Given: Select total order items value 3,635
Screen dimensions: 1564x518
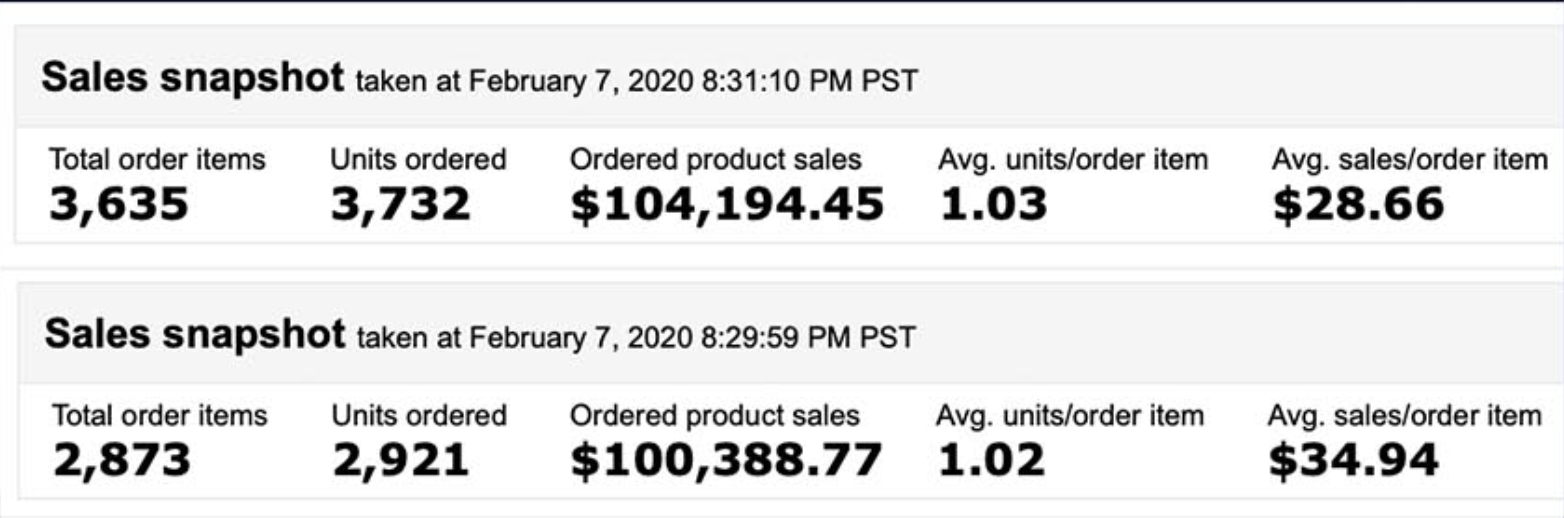Looking at the screenshot, I should click(119, 204).
